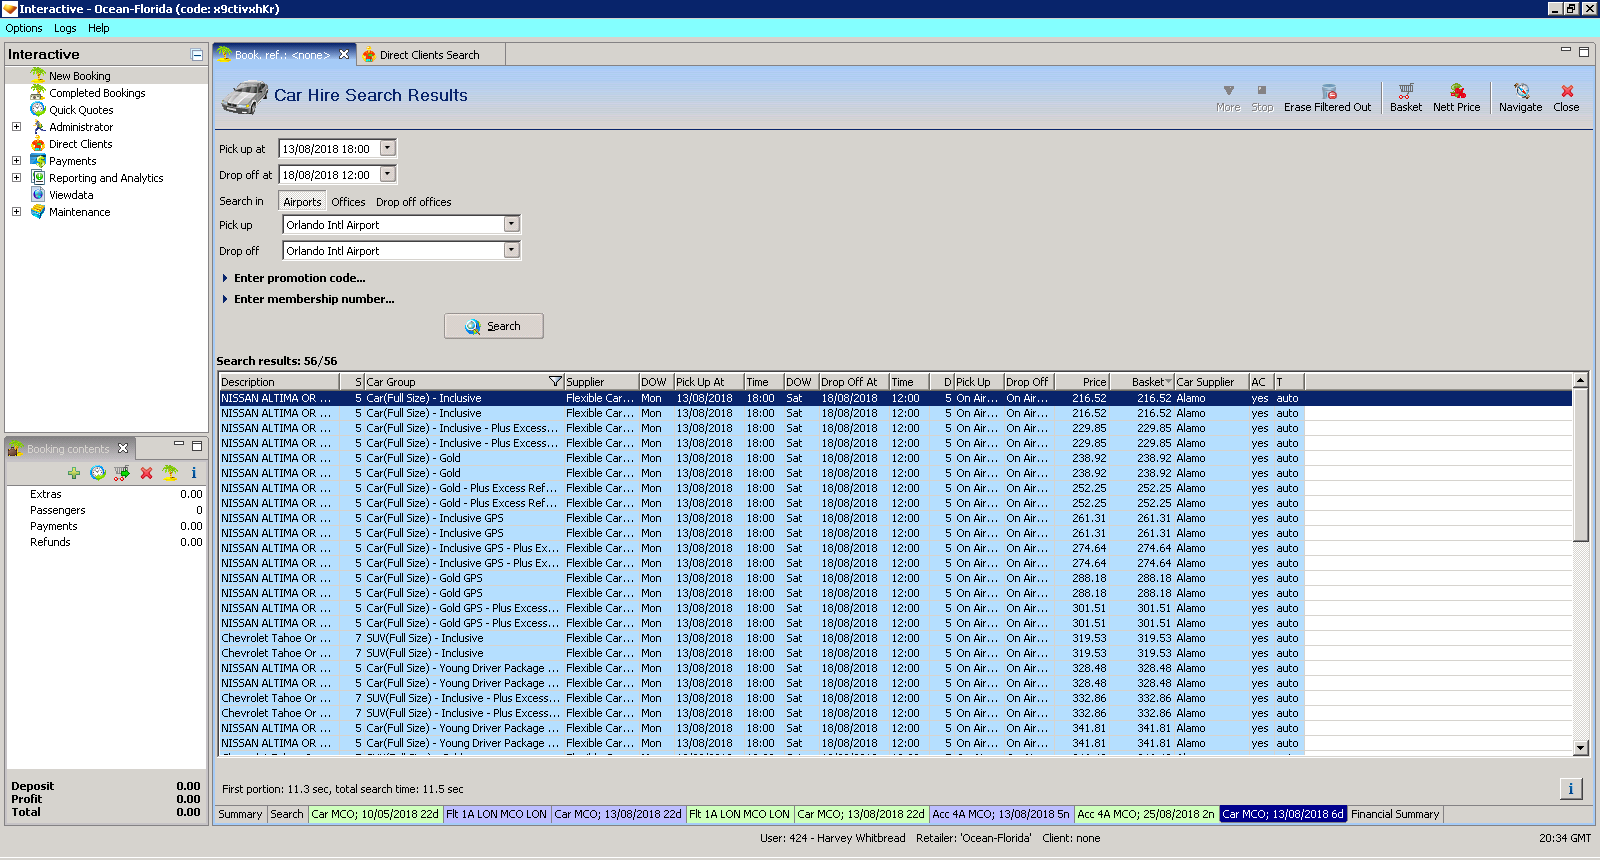This screenshot has width=1600, height=860.
Task: Open Completed Bookings in sidebar
Action: tap(97, 93)
